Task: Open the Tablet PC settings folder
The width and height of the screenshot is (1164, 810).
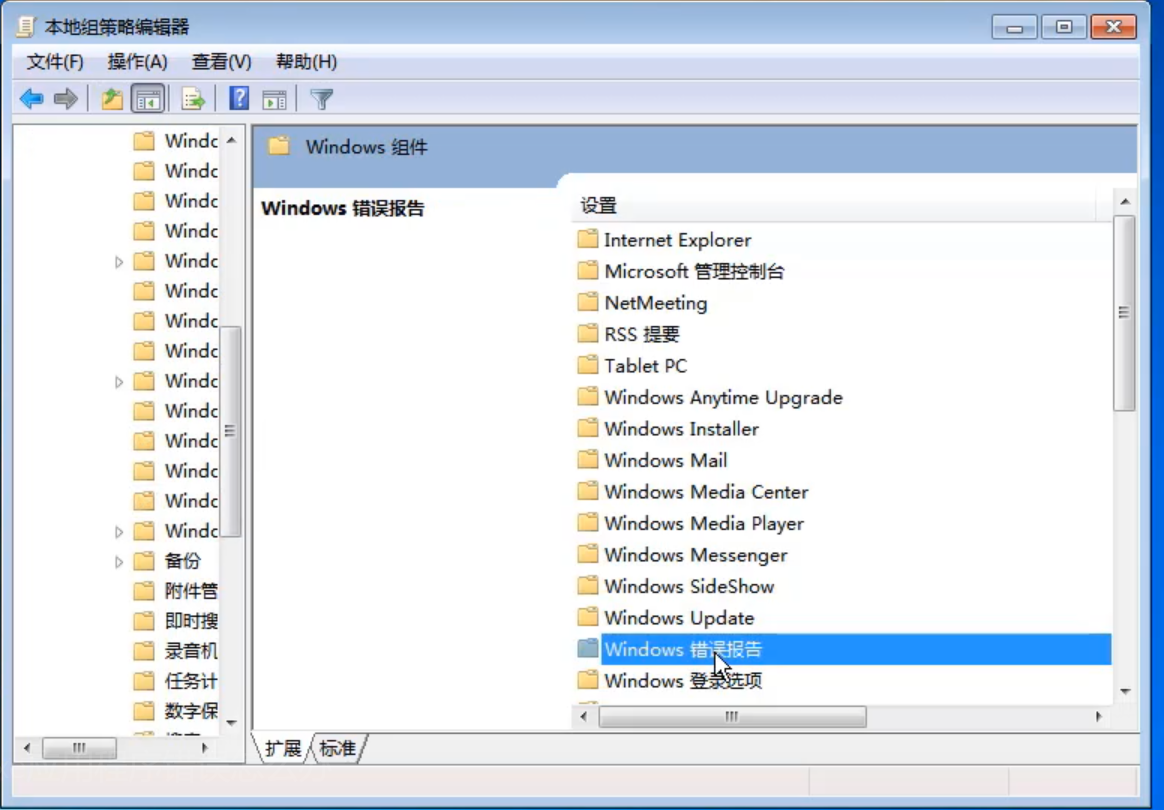Action: pos(645,366)
